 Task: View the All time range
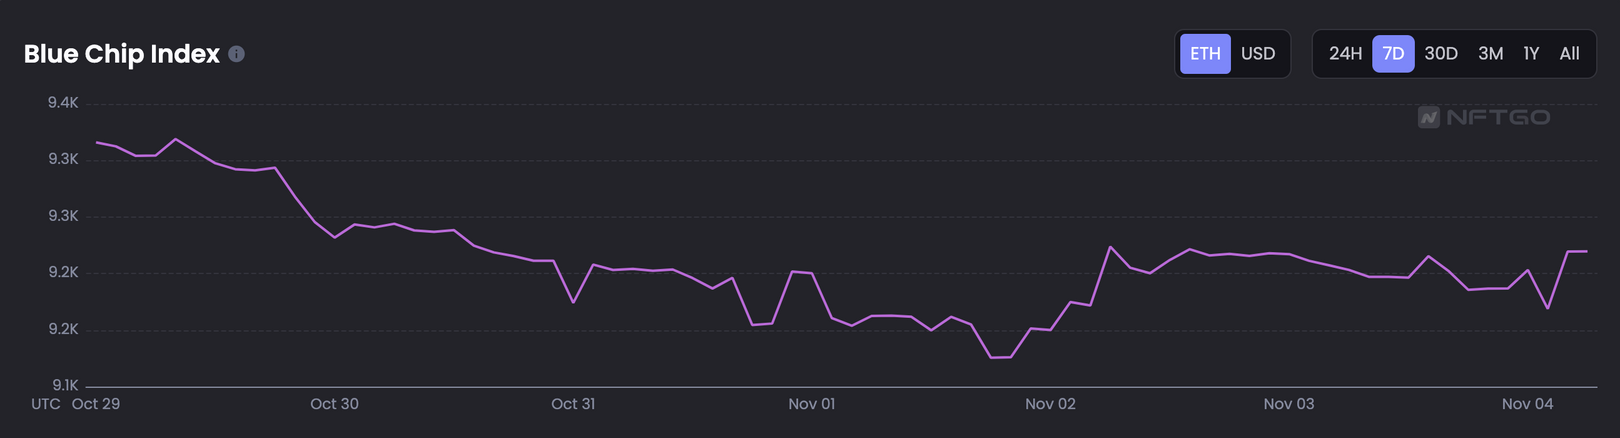[x=1569, y=54]
